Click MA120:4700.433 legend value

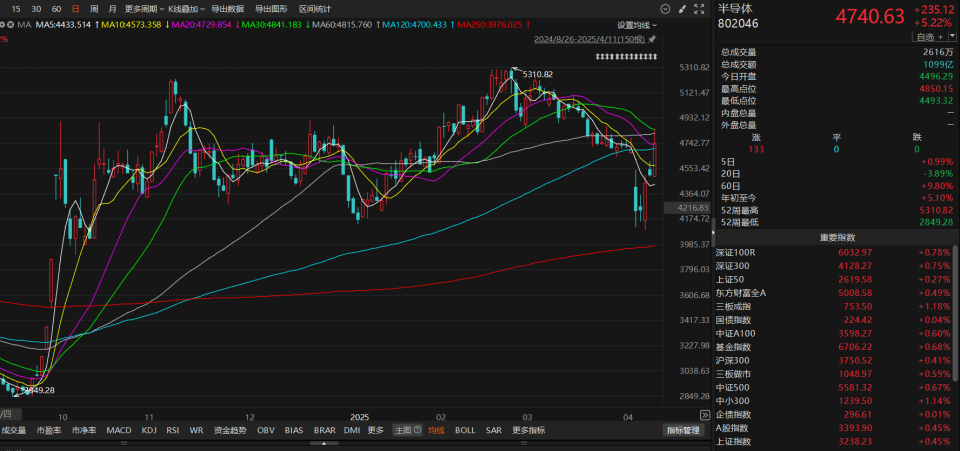(414, 25)
